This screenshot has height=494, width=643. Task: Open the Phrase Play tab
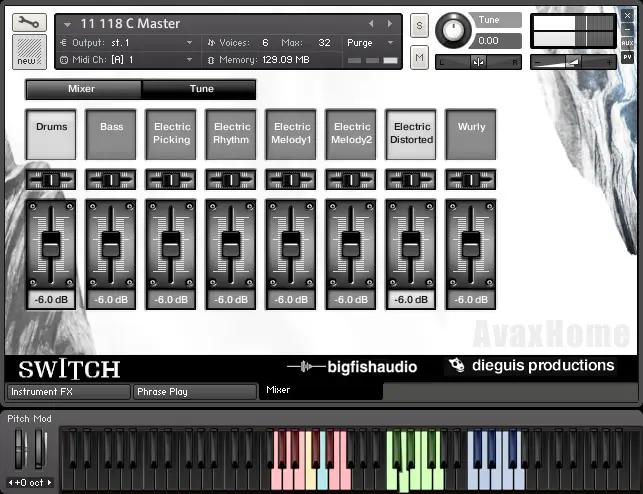[x=195, y=392]
